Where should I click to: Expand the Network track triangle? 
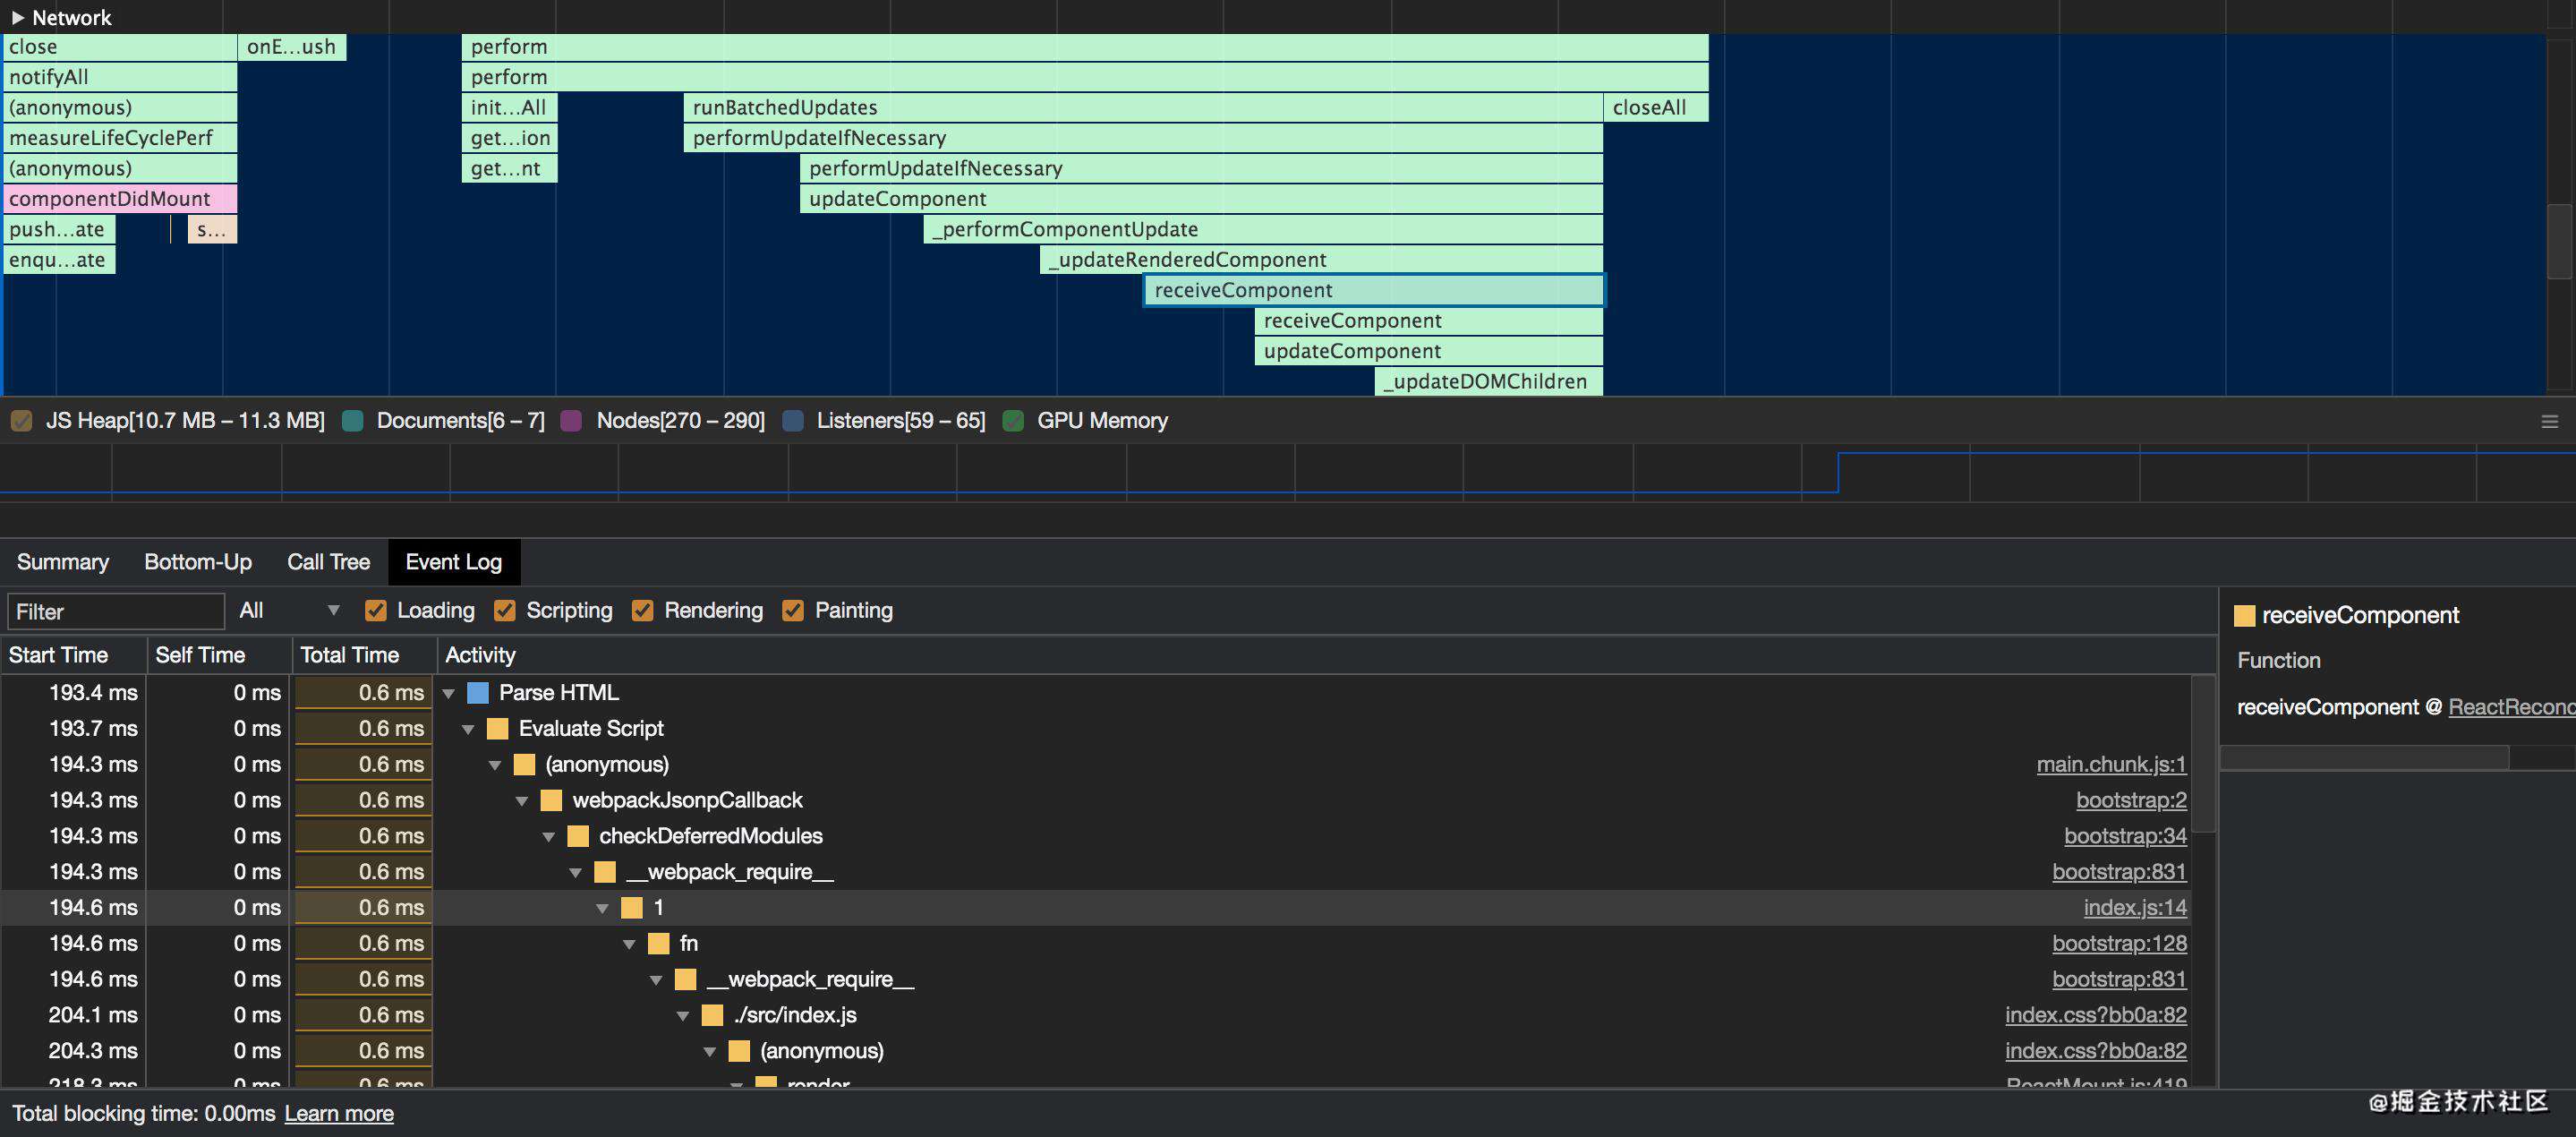18,17
